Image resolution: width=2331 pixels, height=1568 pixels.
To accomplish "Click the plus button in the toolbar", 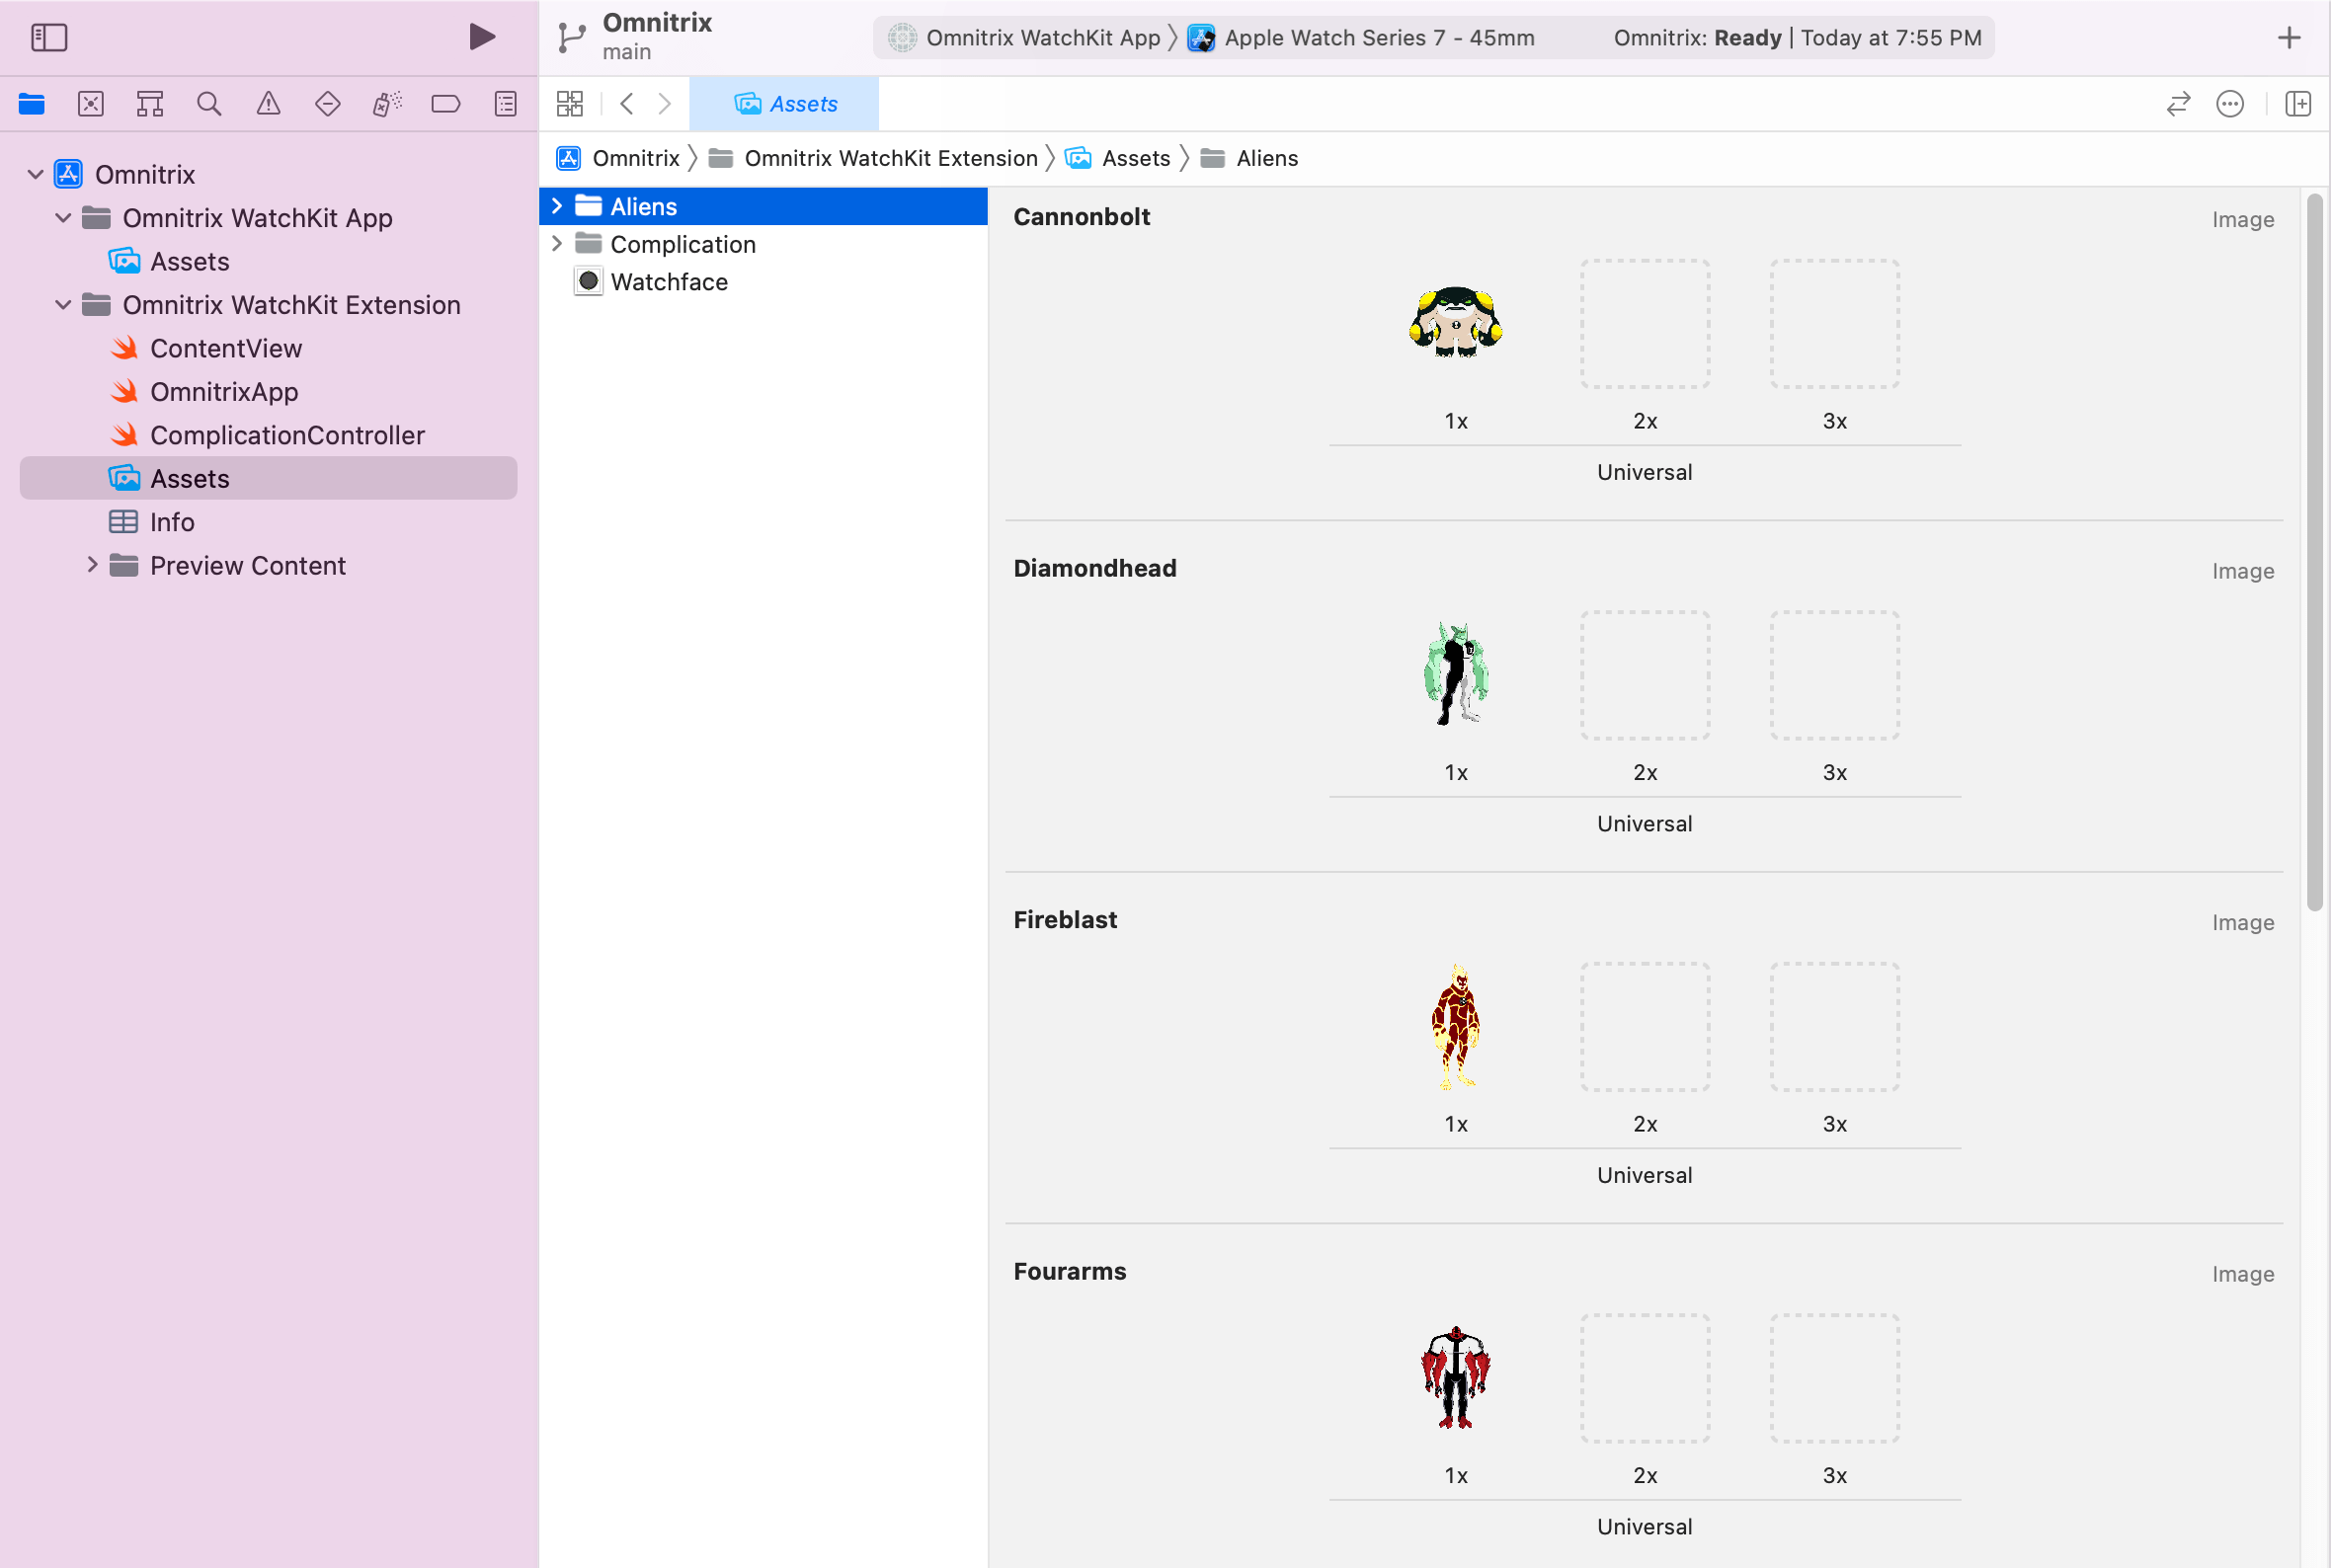I will point(2289,38).
